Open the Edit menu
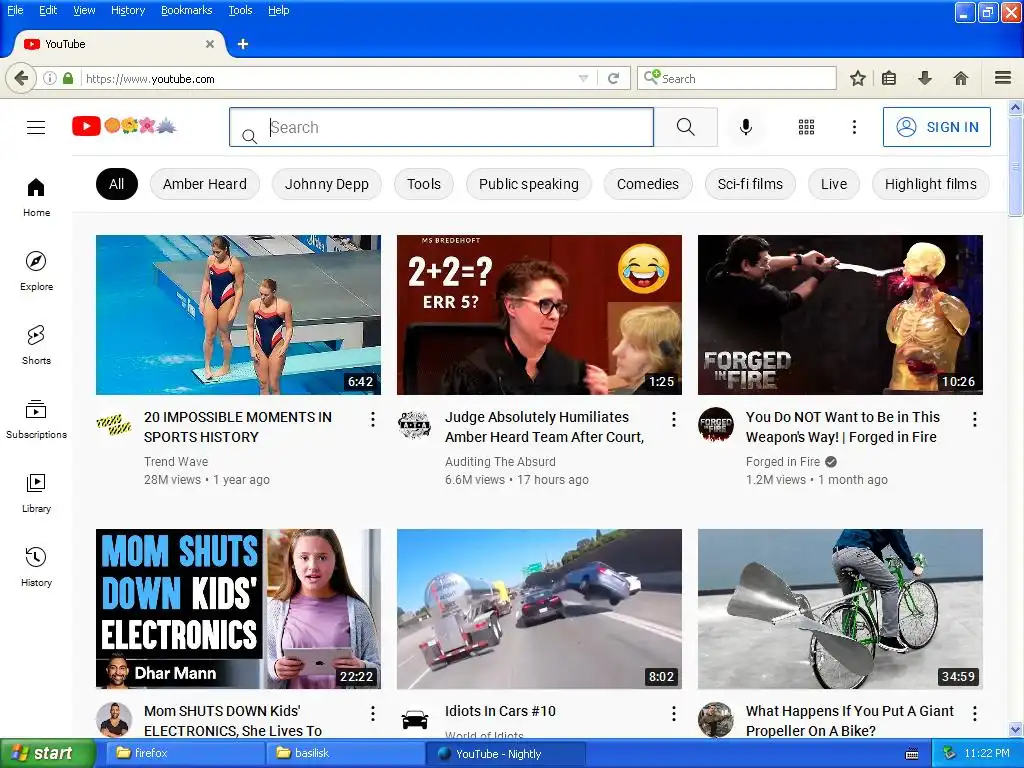Viewport: 1024px width, 768px height. coord(48,10)
